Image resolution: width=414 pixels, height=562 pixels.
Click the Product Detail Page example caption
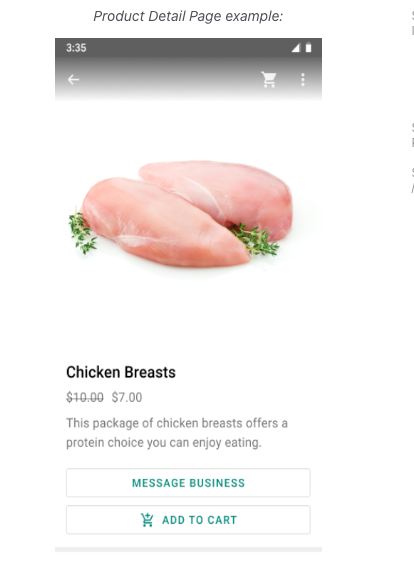pos(188,16)
